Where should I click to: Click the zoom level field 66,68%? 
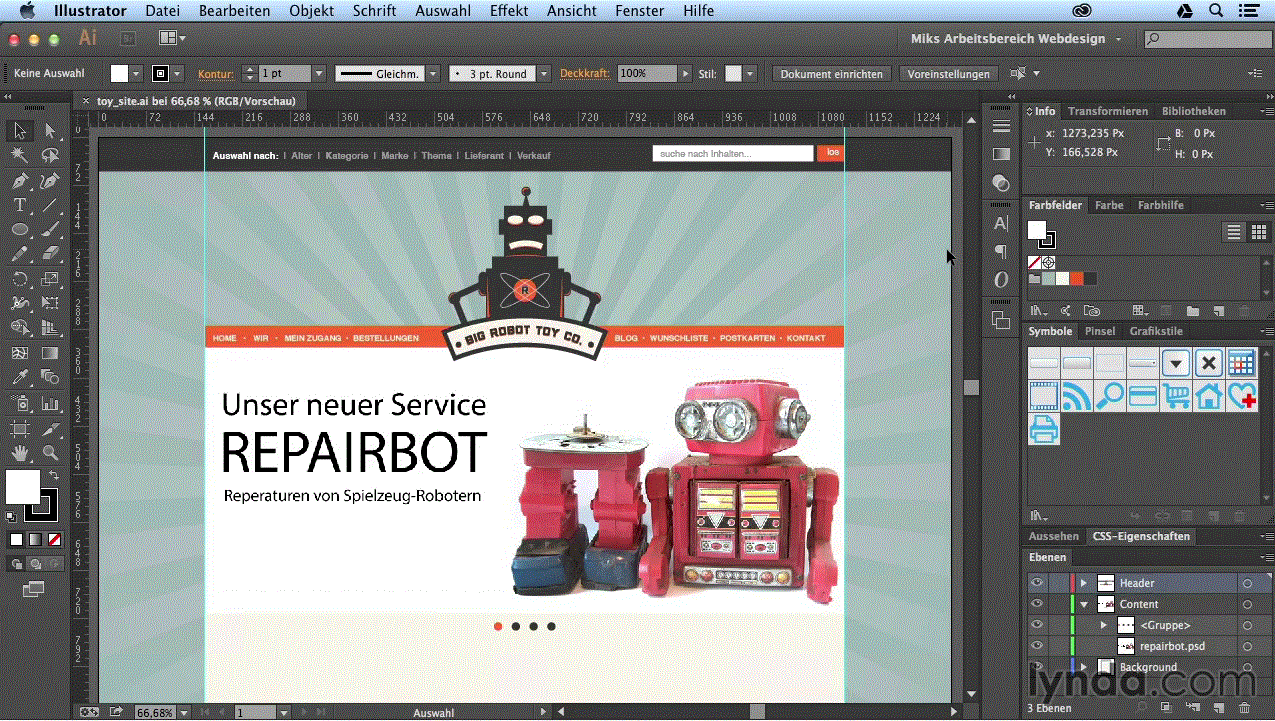tap(155, 713)
